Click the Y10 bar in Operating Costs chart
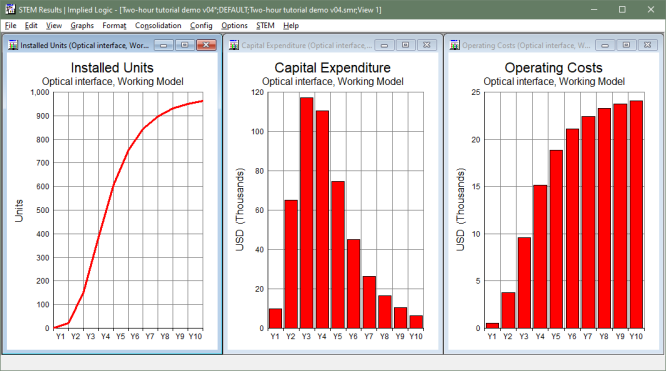Screen dimensions: 666x371 click(x=636, y=215)
